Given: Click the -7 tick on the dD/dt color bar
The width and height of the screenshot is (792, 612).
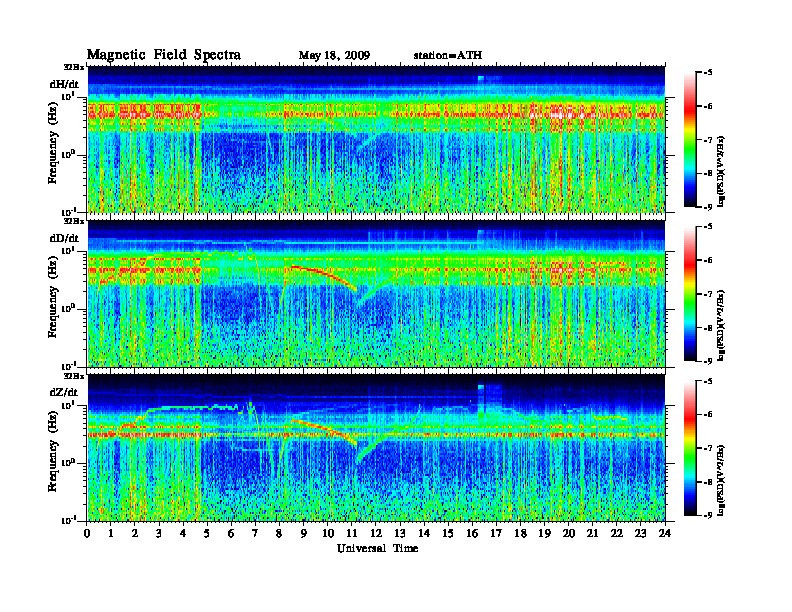Looking at the screenshot, I should coord(708,294).
